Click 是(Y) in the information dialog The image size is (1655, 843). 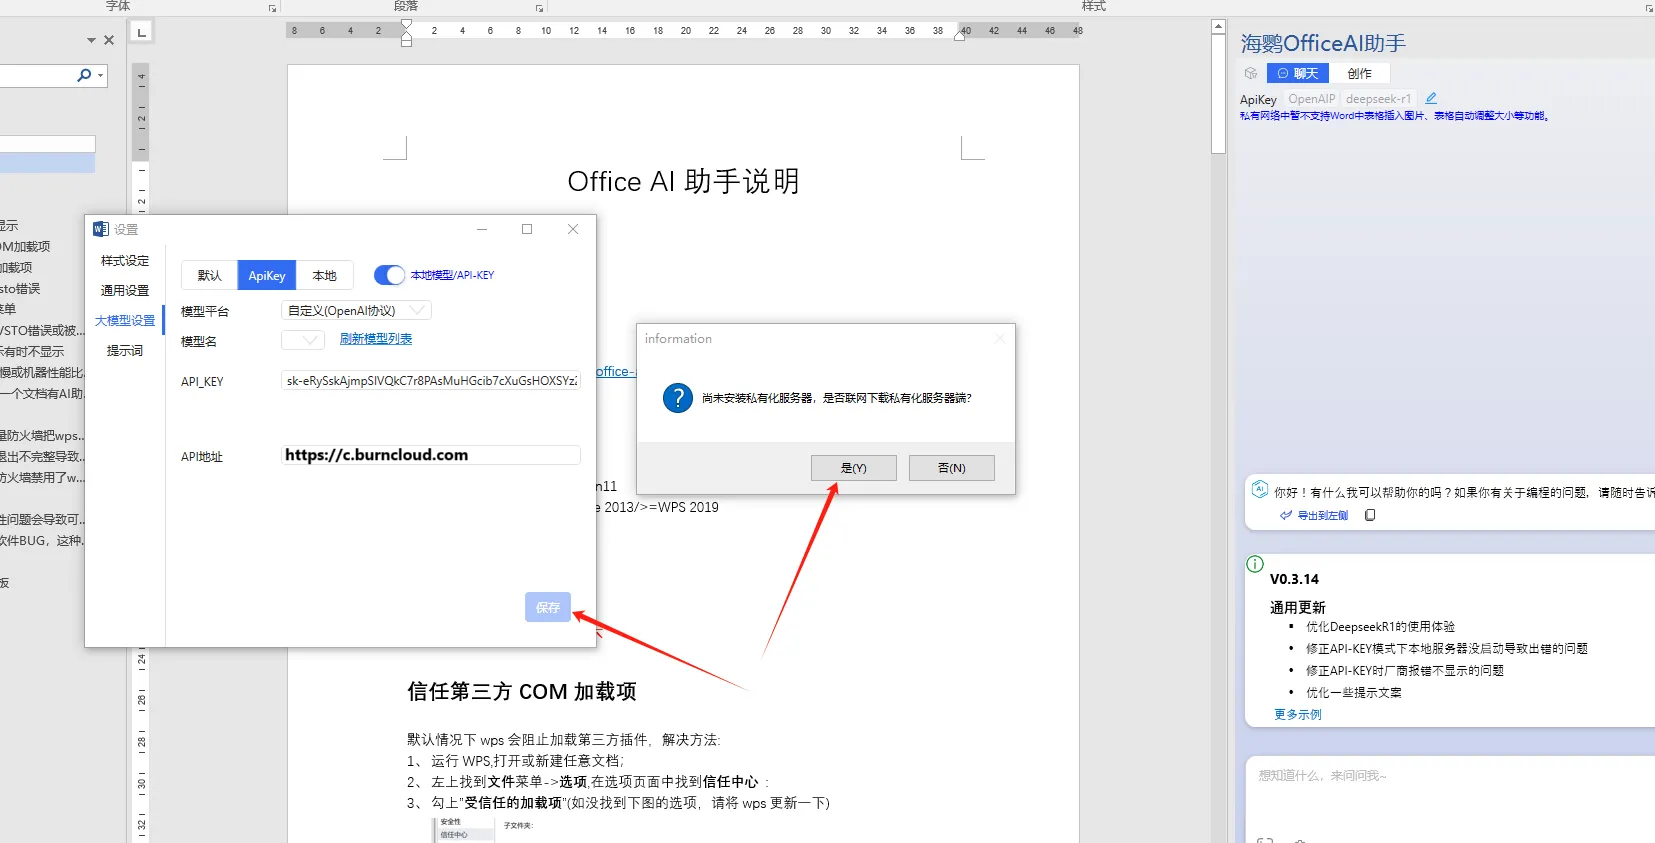[x=853, y=468]
